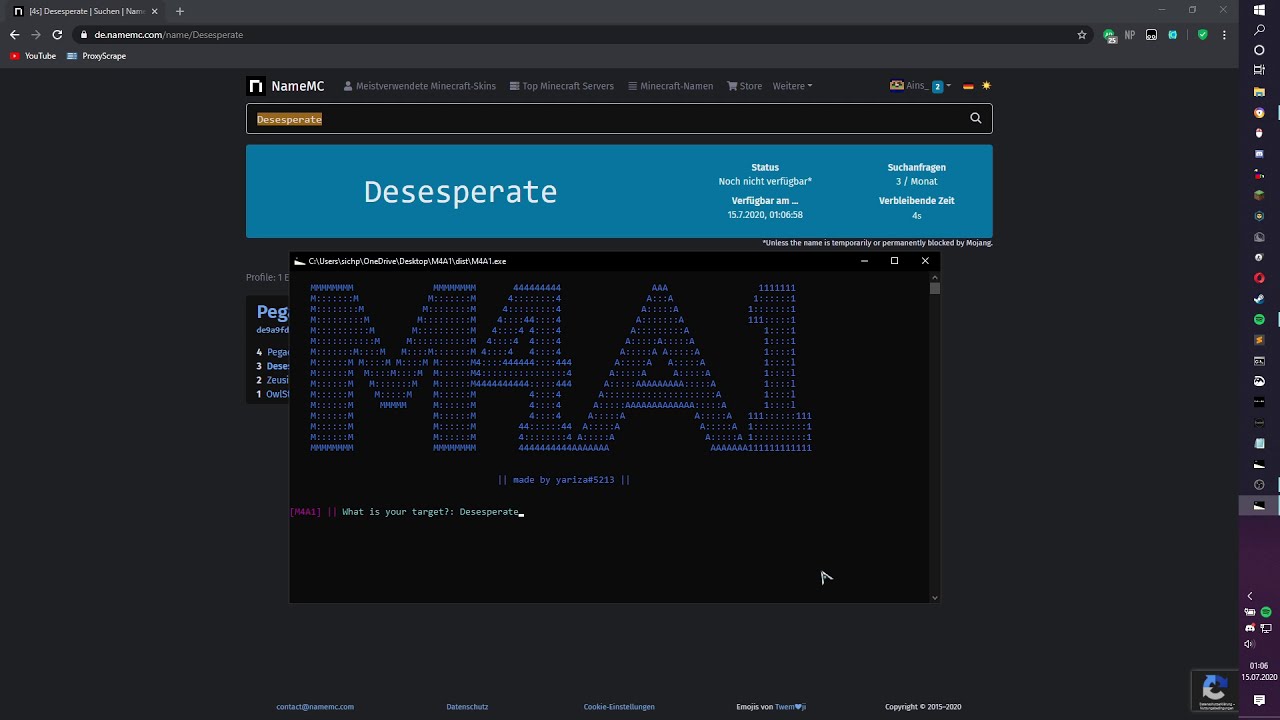
Task: Click the contact@namemc.com link
Action: click(315, 707)
